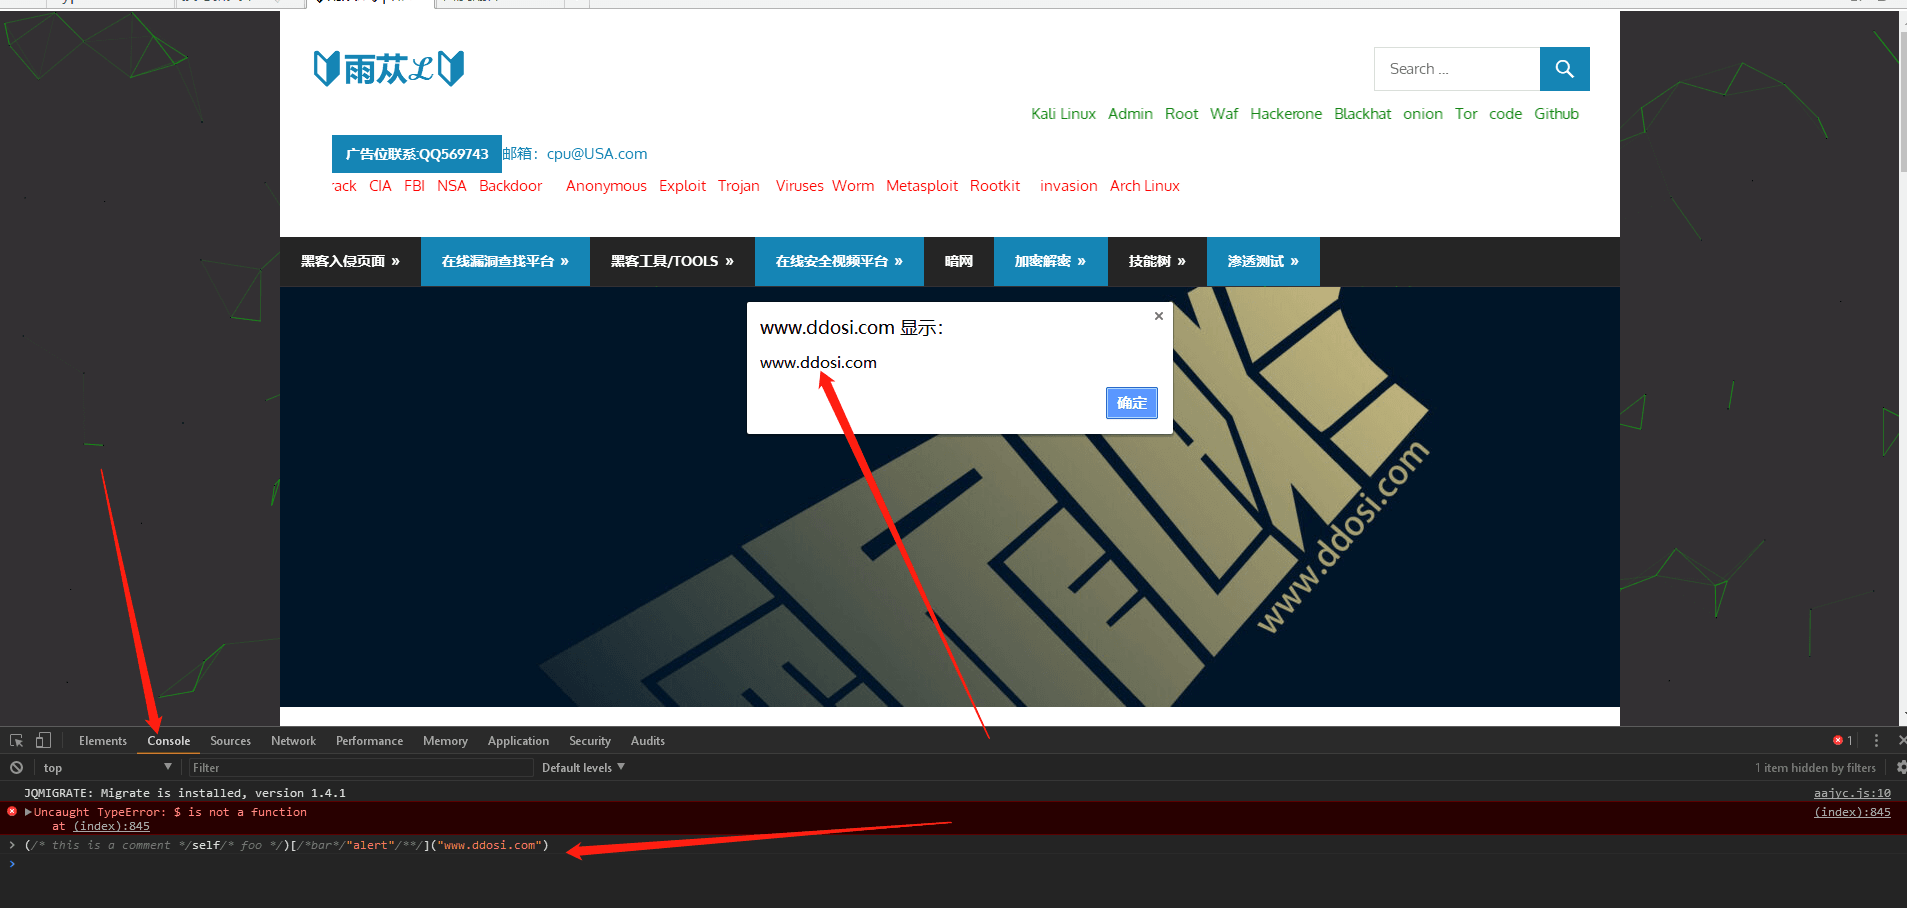Open the Tor tag link
Image resolution: width=1907 pixels, height=908 pixels.
point(1466,114)
